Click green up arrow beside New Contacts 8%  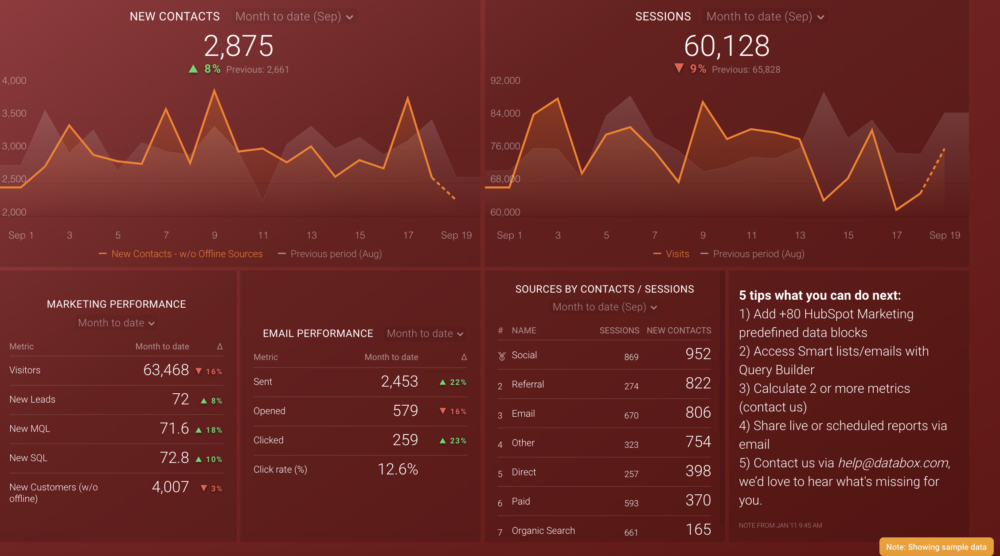192,69
